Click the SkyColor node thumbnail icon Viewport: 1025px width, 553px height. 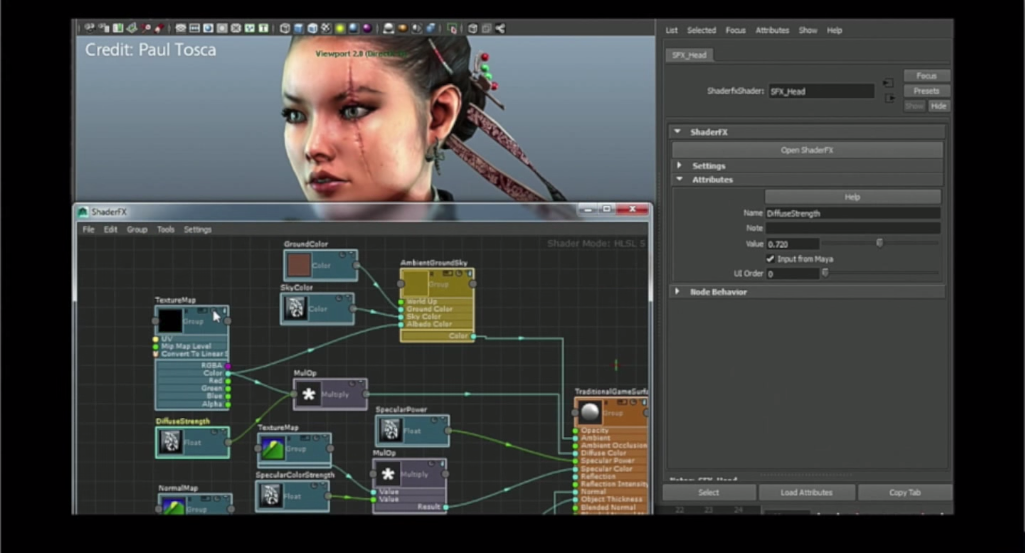pos(295,309)
